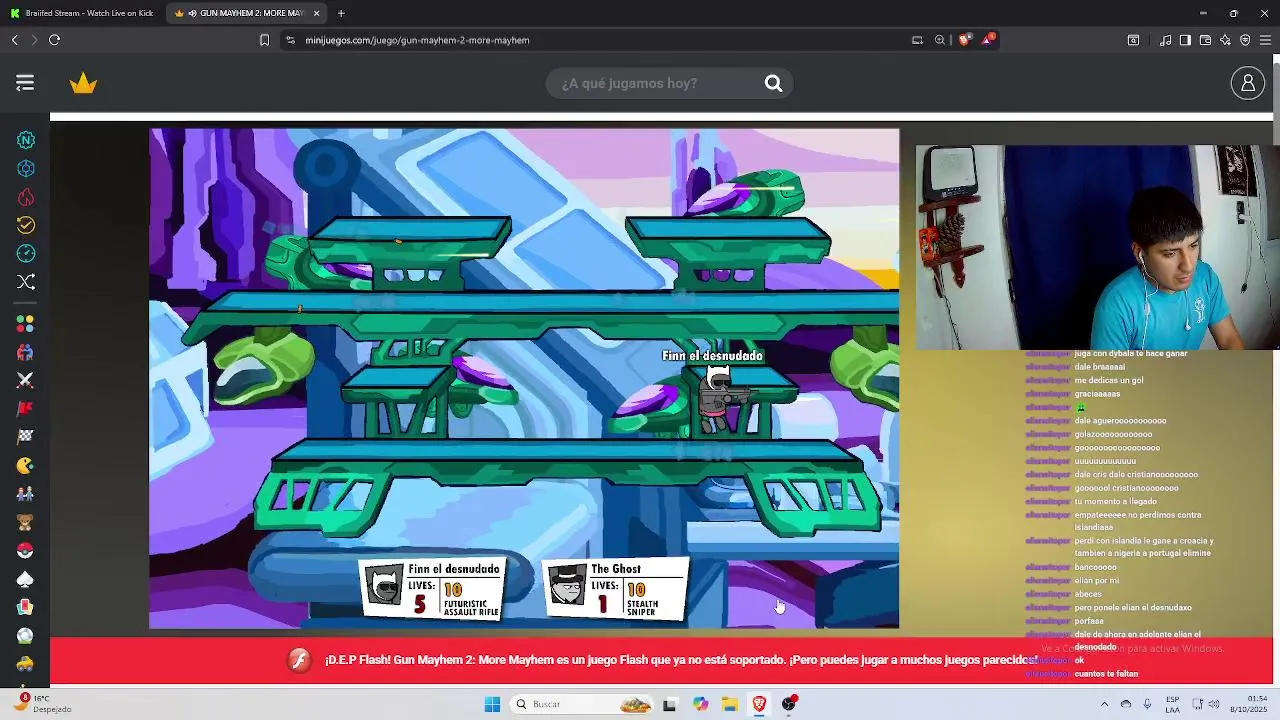Open the checkered flag racing category

click(25, 436)
